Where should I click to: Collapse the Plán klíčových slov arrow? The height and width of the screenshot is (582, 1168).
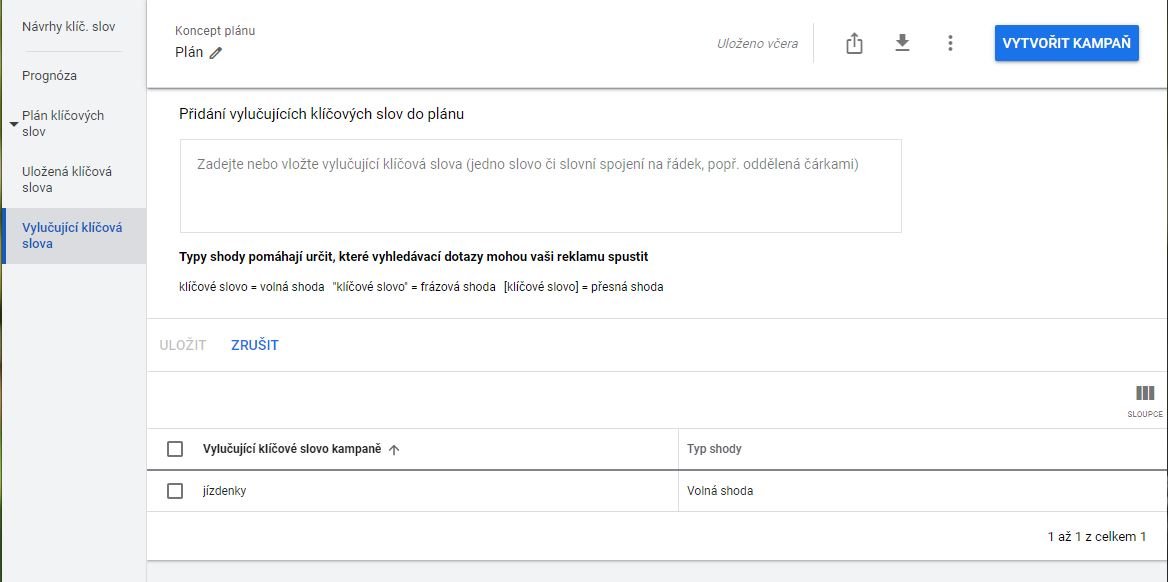(13, 124)
